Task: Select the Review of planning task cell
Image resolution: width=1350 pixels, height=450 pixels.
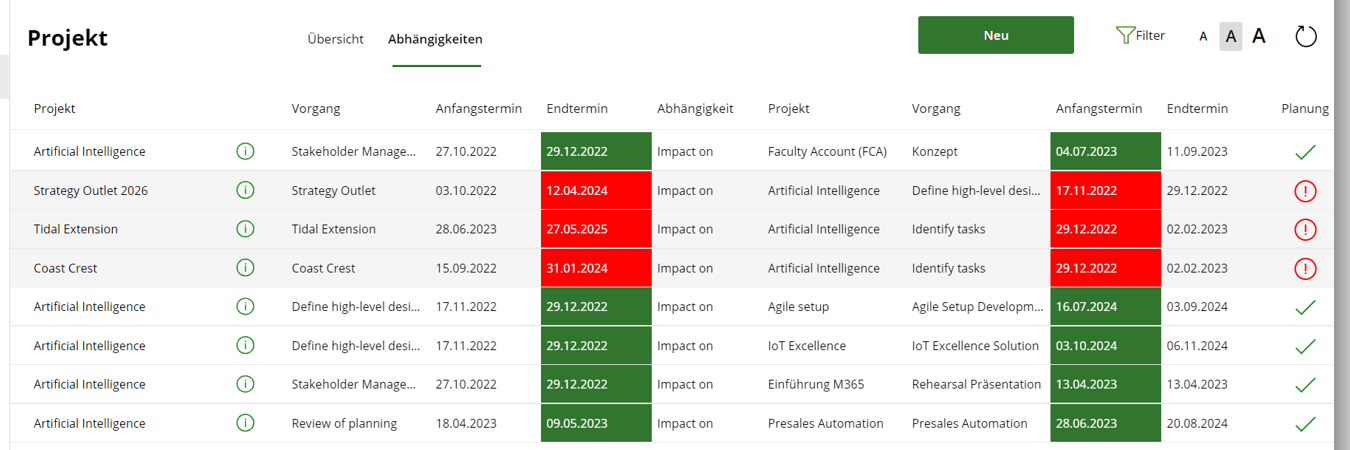Action: (344, 423)
